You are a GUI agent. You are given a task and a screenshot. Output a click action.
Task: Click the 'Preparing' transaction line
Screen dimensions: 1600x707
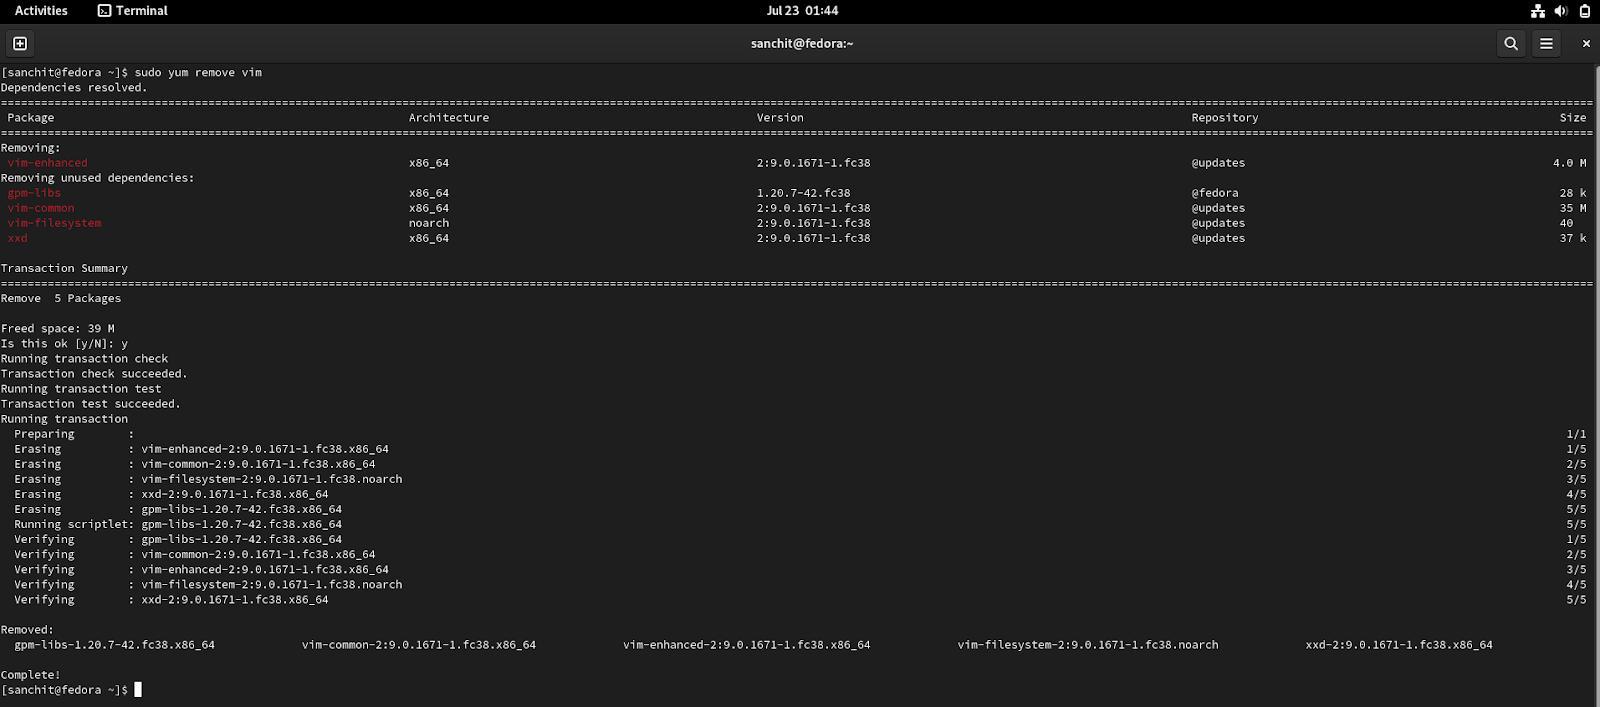(x=74, y=434)
